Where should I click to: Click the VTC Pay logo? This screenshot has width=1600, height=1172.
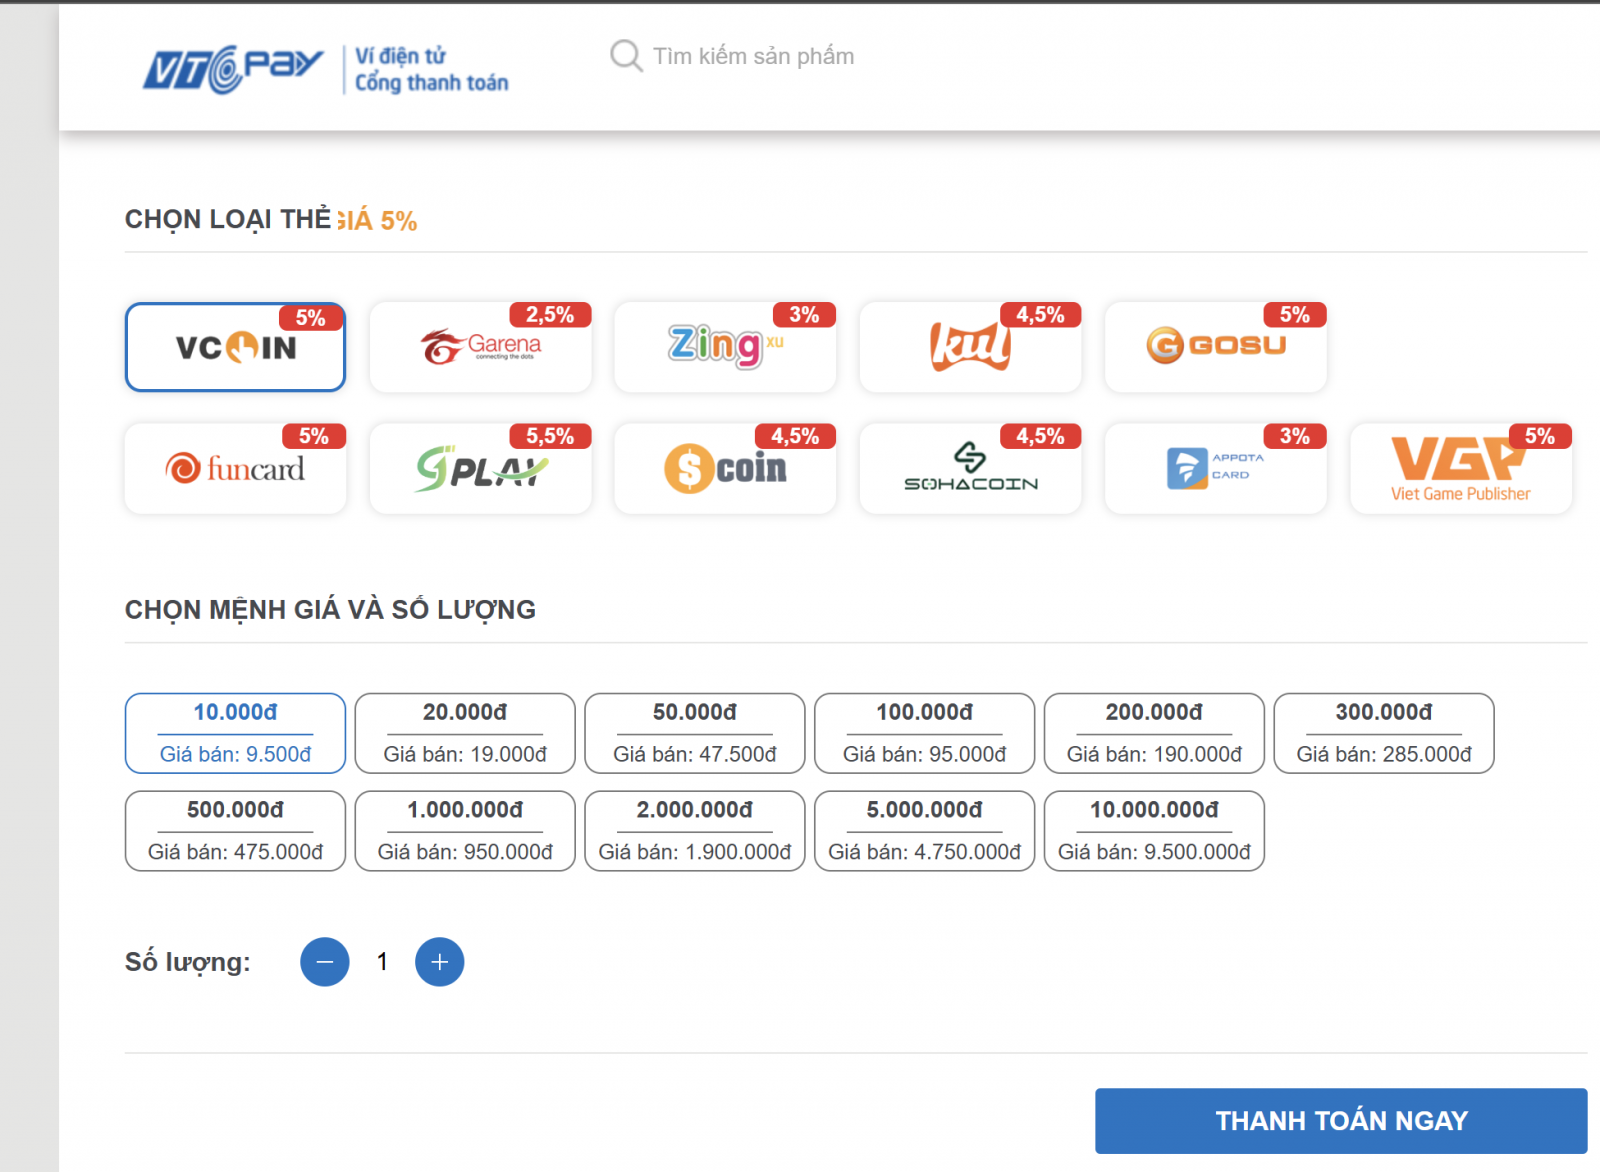pyautogui.click(x=233, y=69)
